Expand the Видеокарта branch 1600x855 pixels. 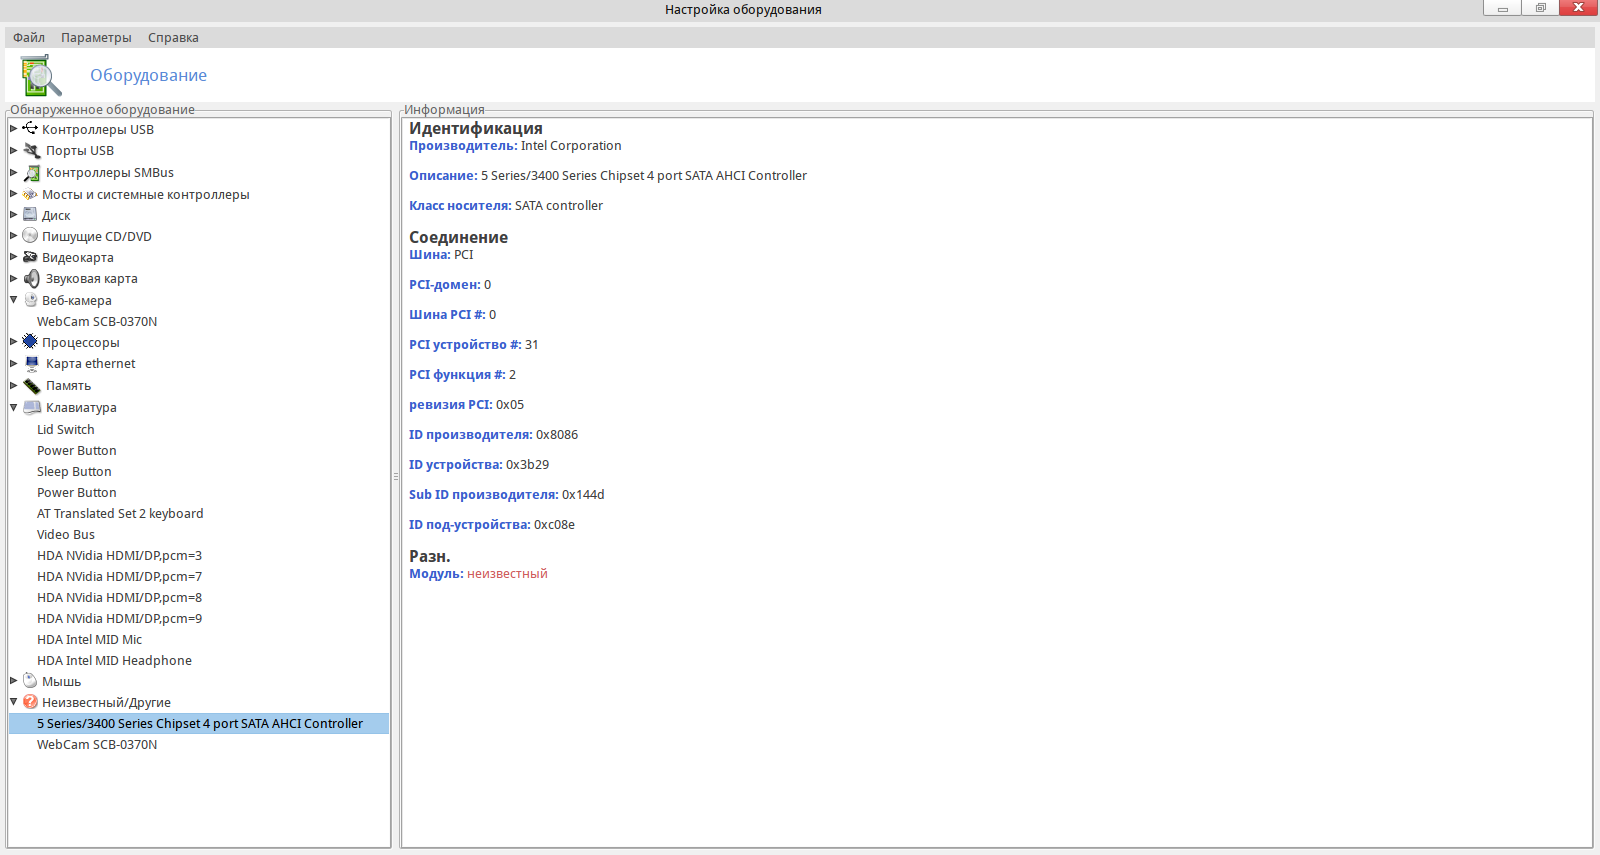click(14, 257)
